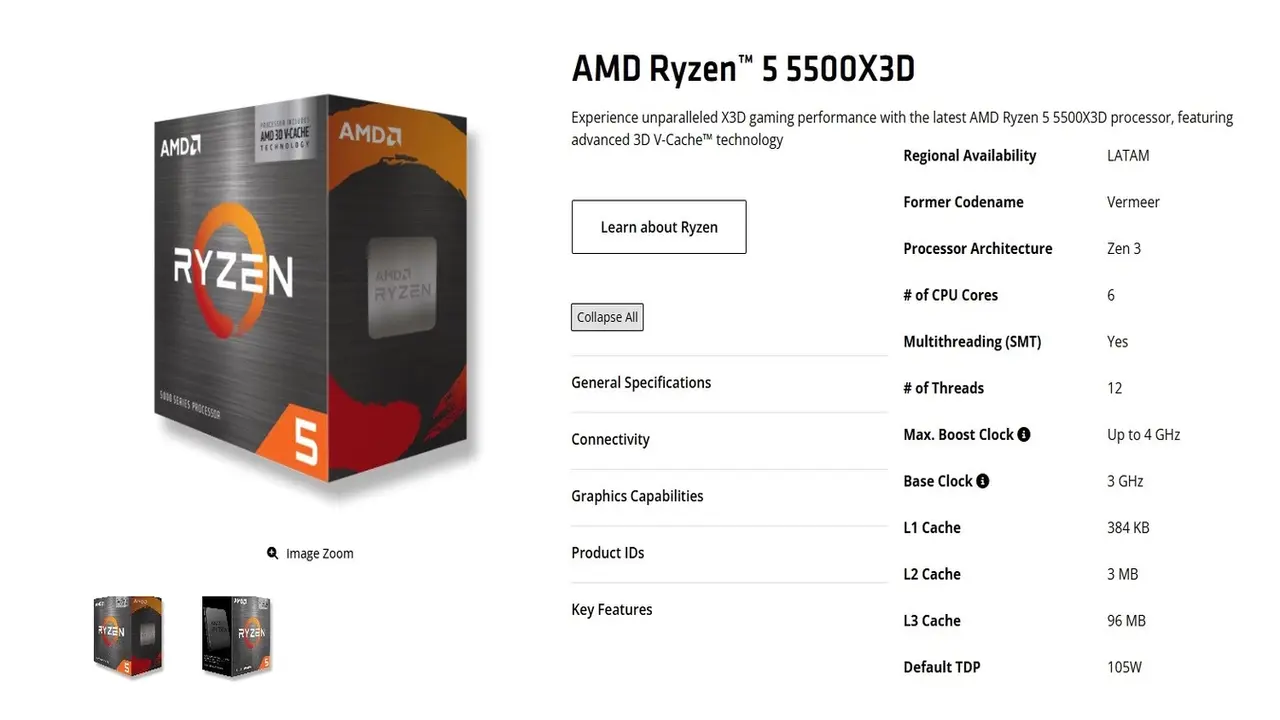Click the Default TDP label
The image size is (1280, 720).
point(941,667)
